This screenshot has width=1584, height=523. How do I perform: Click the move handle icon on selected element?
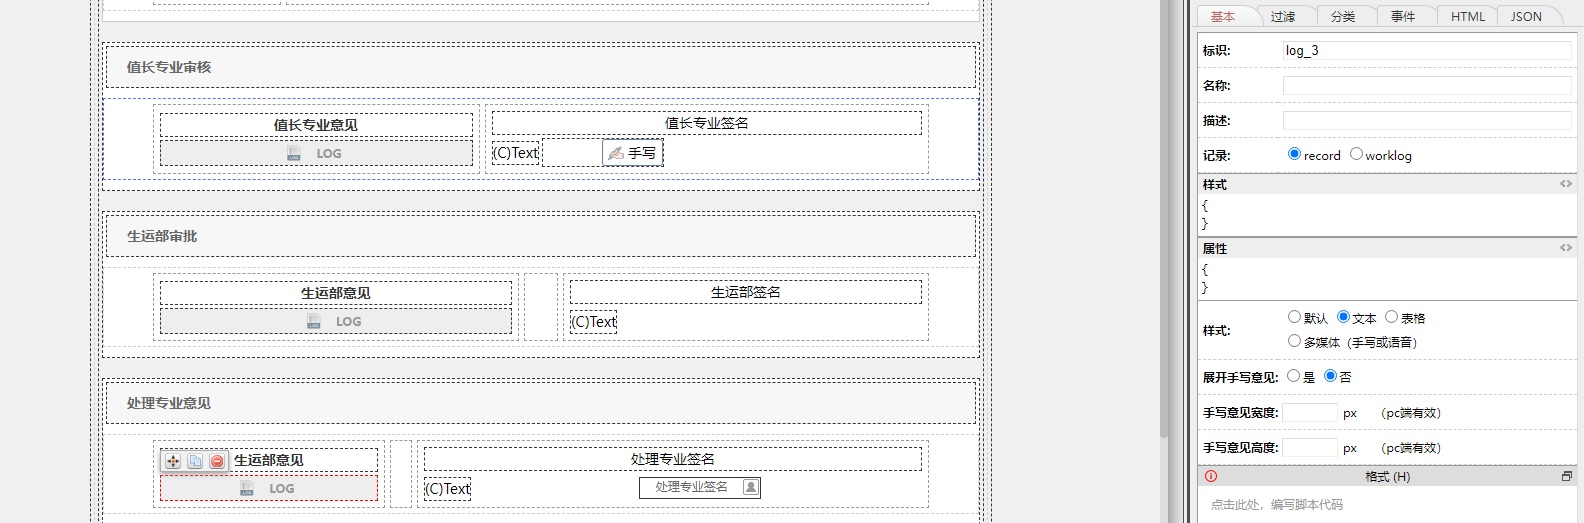pos(173,461)
